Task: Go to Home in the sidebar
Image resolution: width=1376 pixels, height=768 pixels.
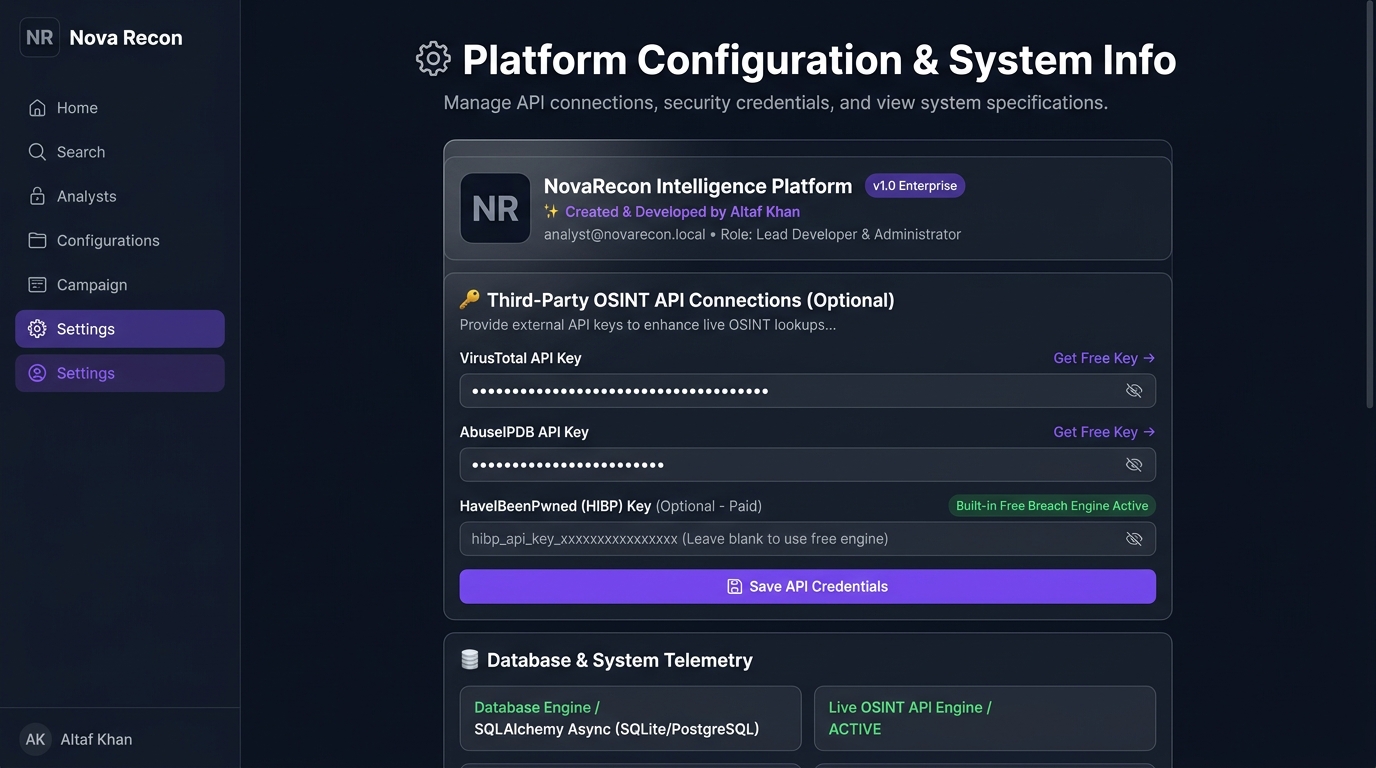Action: point(120,108)
